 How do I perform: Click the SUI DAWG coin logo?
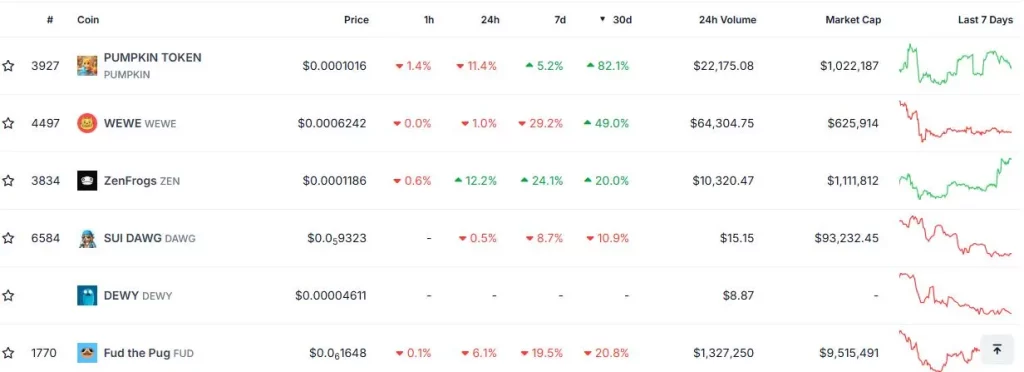(x=87, y=238)
